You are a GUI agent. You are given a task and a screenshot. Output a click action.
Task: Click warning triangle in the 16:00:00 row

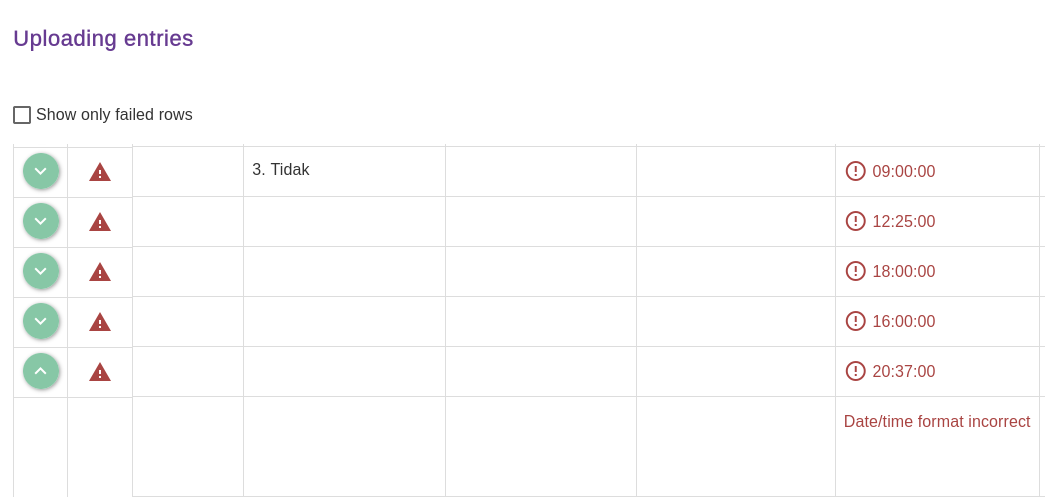coord(100,322)
